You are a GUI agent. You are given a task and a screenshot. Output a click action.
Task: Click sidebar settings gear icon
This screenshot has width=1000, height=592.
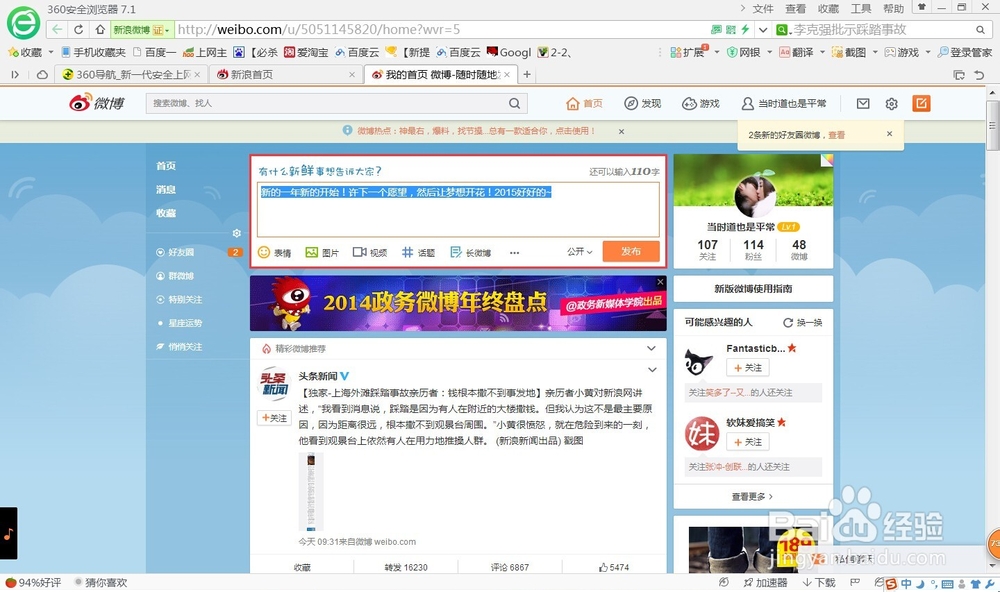237,233
